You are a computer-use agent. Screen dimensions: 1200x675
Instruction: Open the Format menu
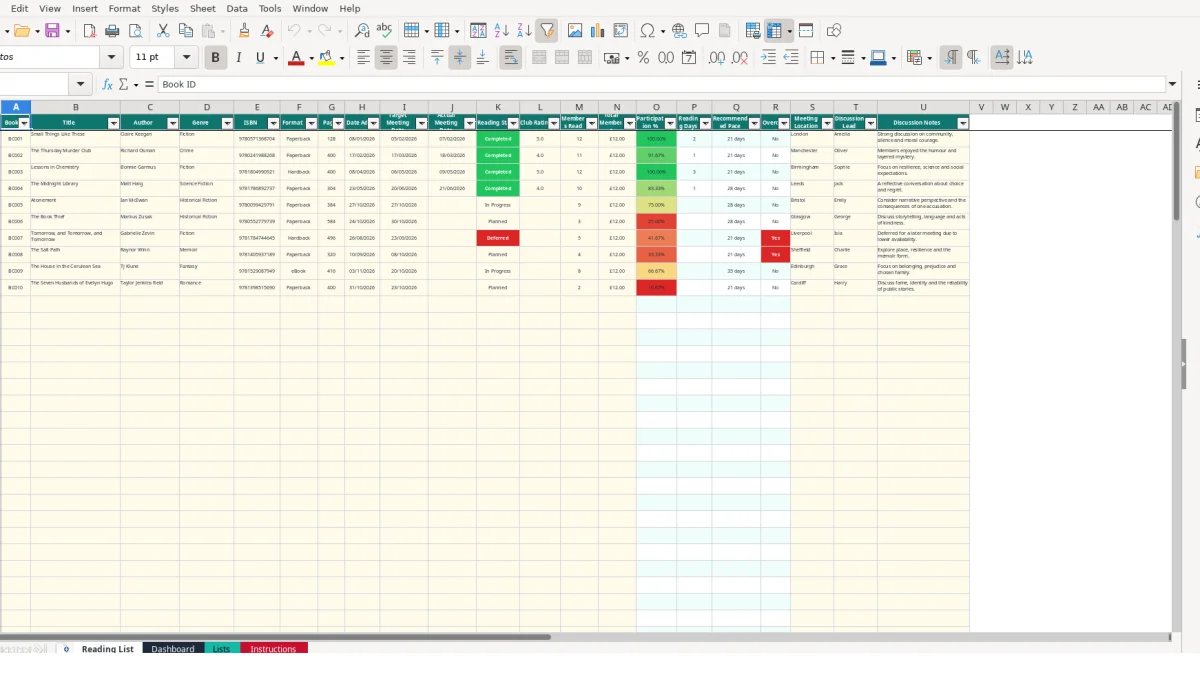point(125,8)
